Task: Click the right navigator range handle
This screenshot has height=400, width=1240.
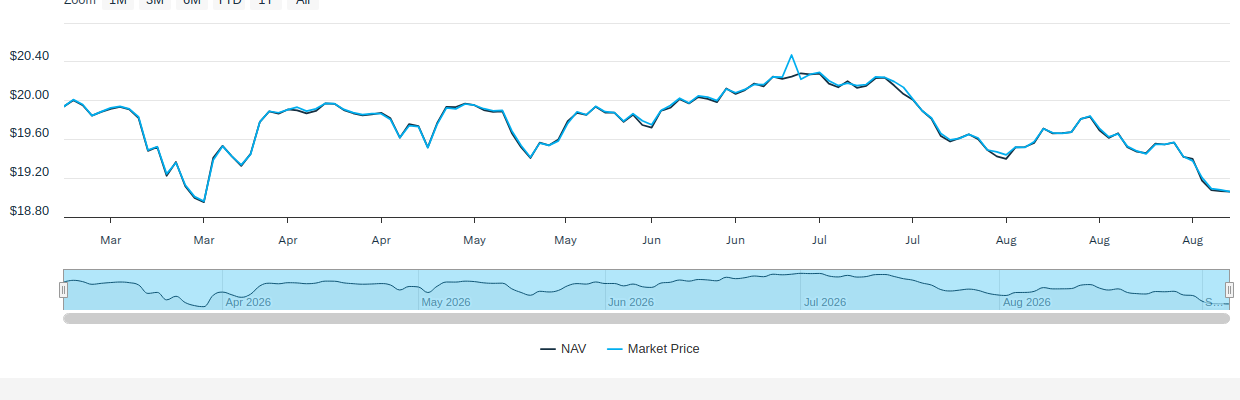Action: coord(1230,290)
